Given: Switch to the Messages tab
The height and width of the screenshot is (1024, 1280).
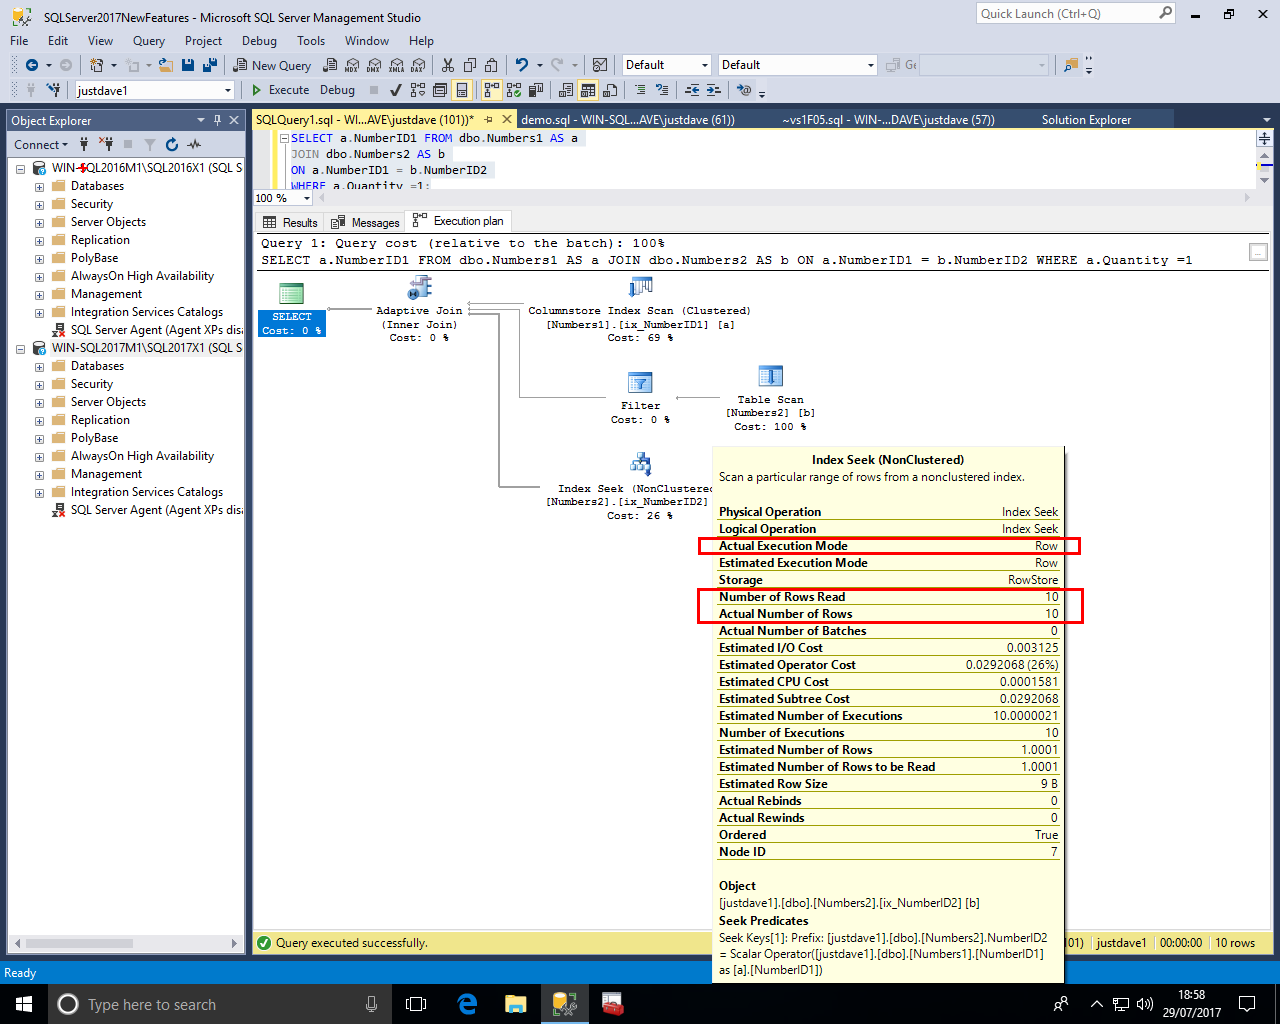Looking at the screenshot, I should [366, 222].
